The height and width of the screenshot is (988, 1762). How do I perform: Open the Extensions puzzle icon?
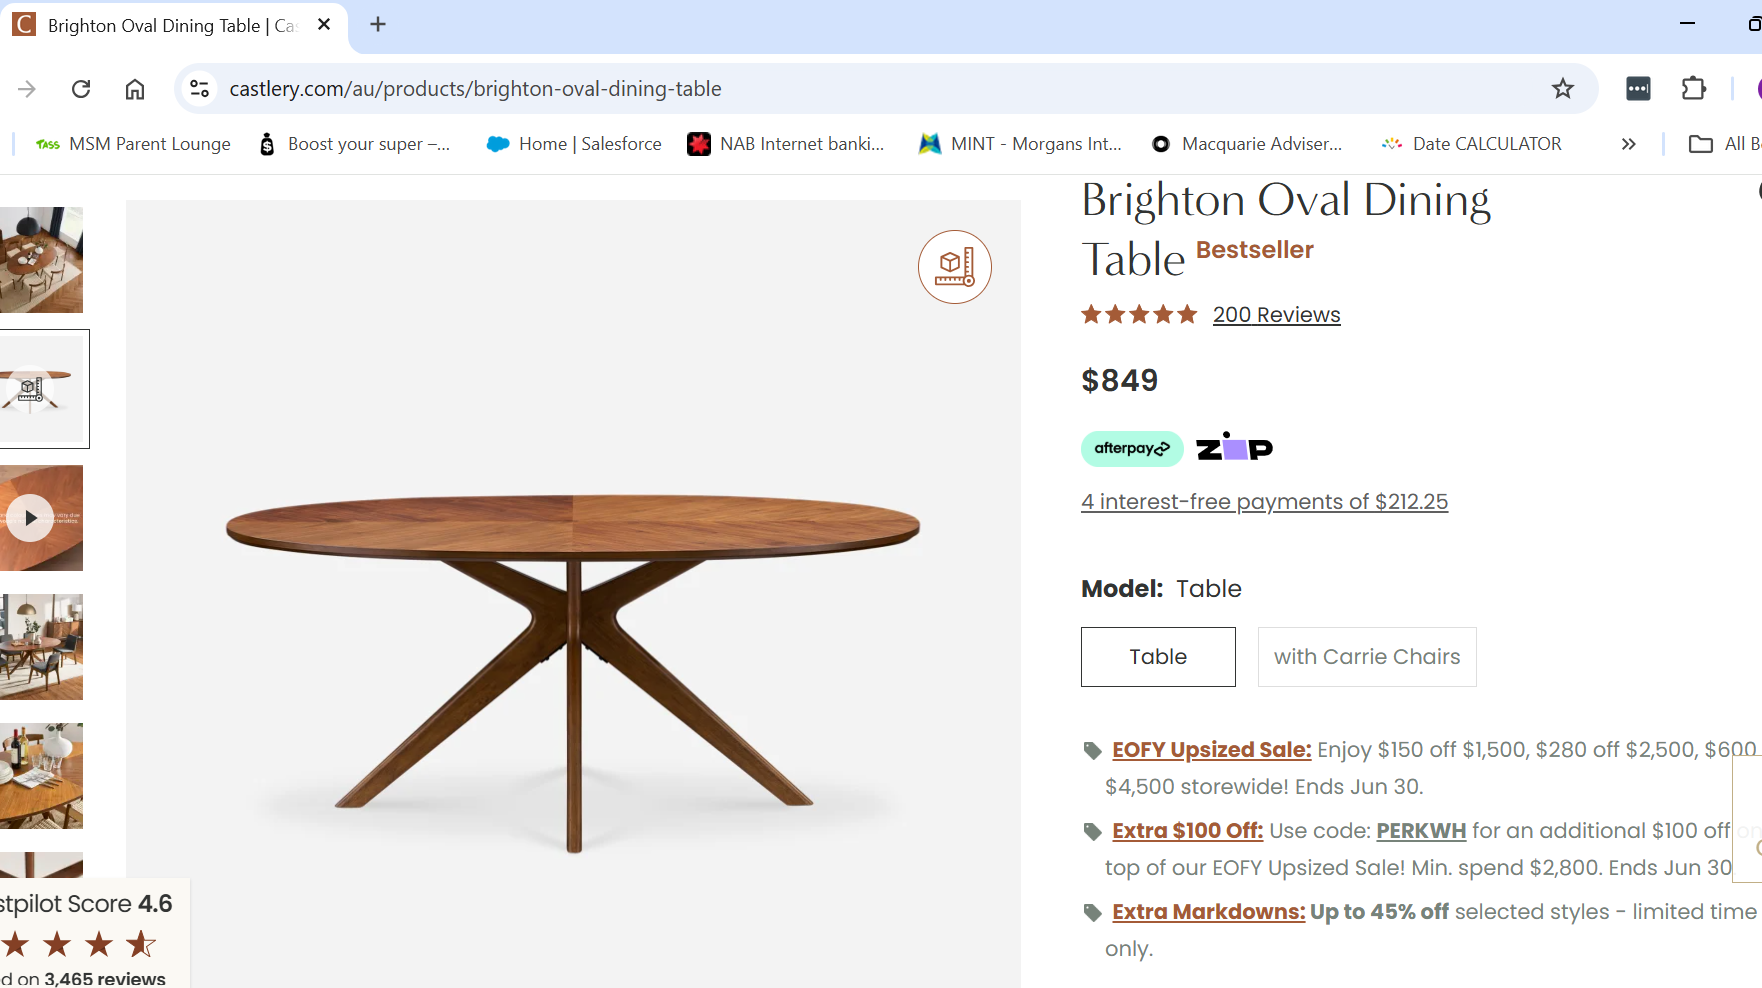tap(1694, 89)
